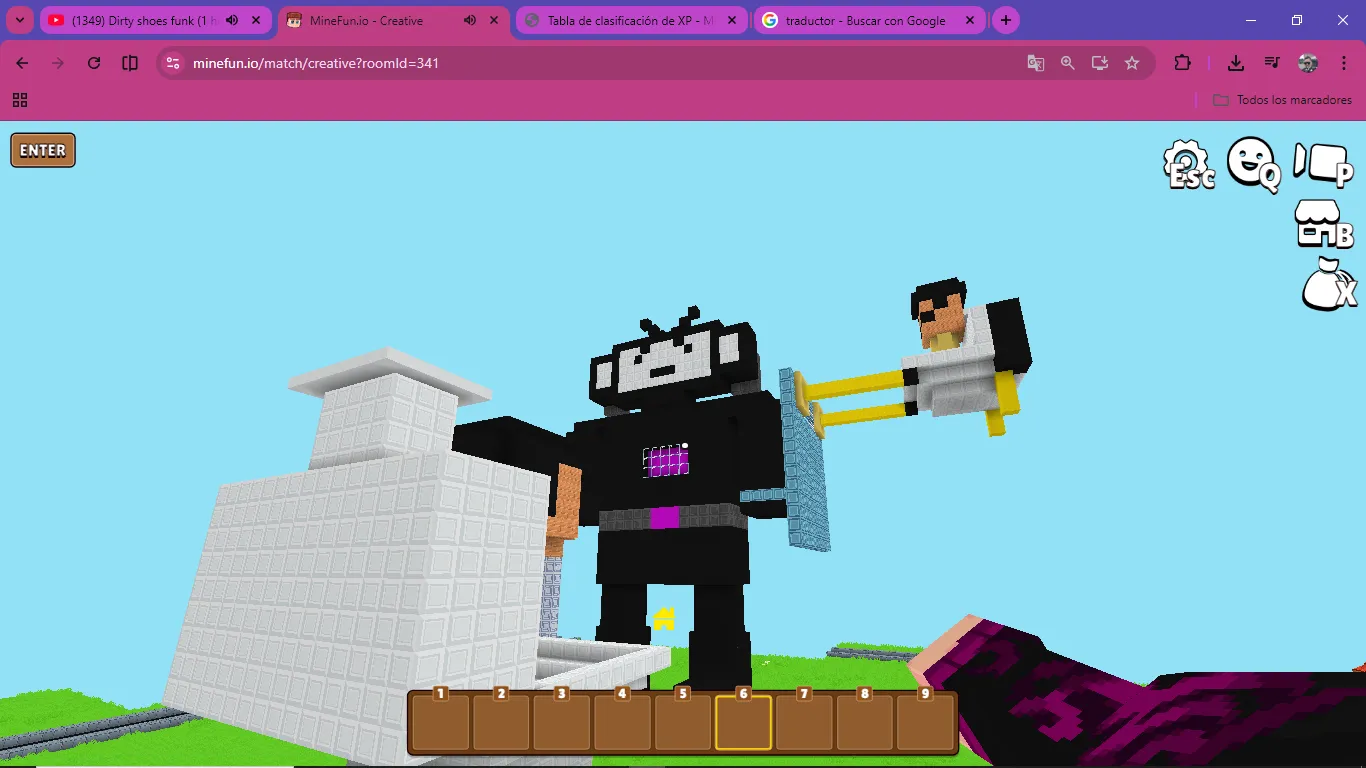Translate this page icon

tap(1036, 63)
